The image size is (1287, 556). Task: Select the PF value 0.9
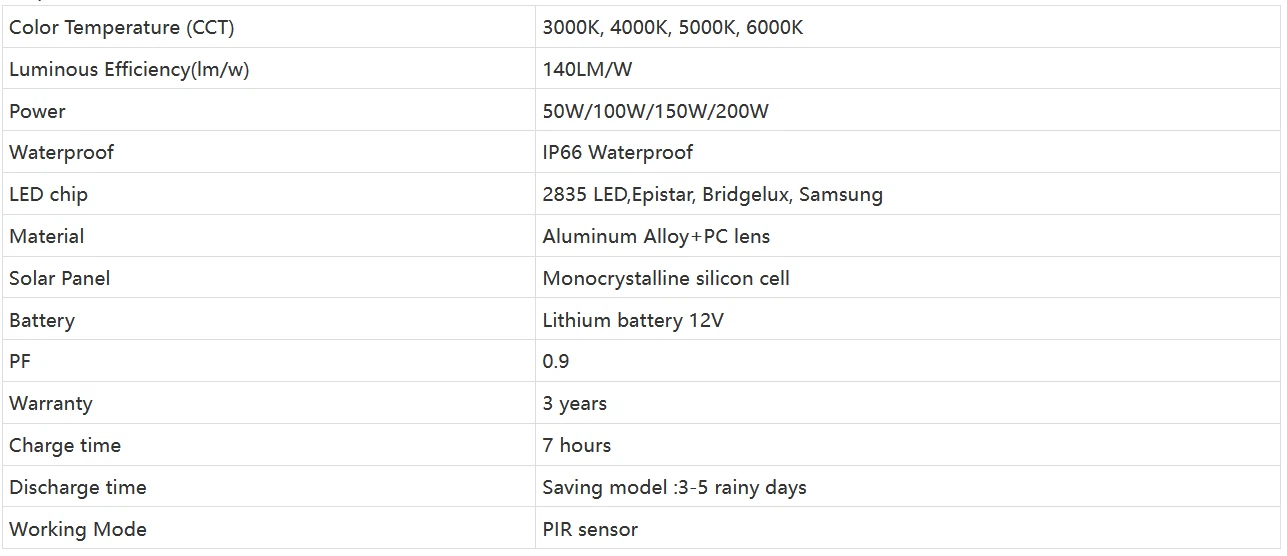pyautogui.click(x=556, y=362)
